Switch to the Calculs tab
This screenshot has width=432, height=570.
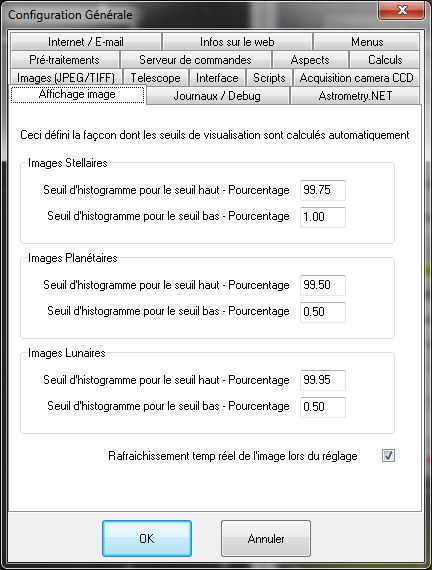click(x=385, y=60)
